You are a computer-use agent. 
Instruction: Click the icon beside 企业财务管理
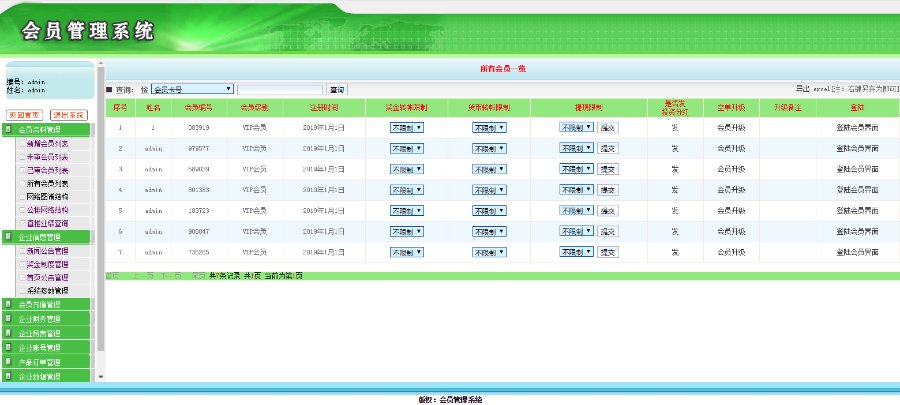9,318
